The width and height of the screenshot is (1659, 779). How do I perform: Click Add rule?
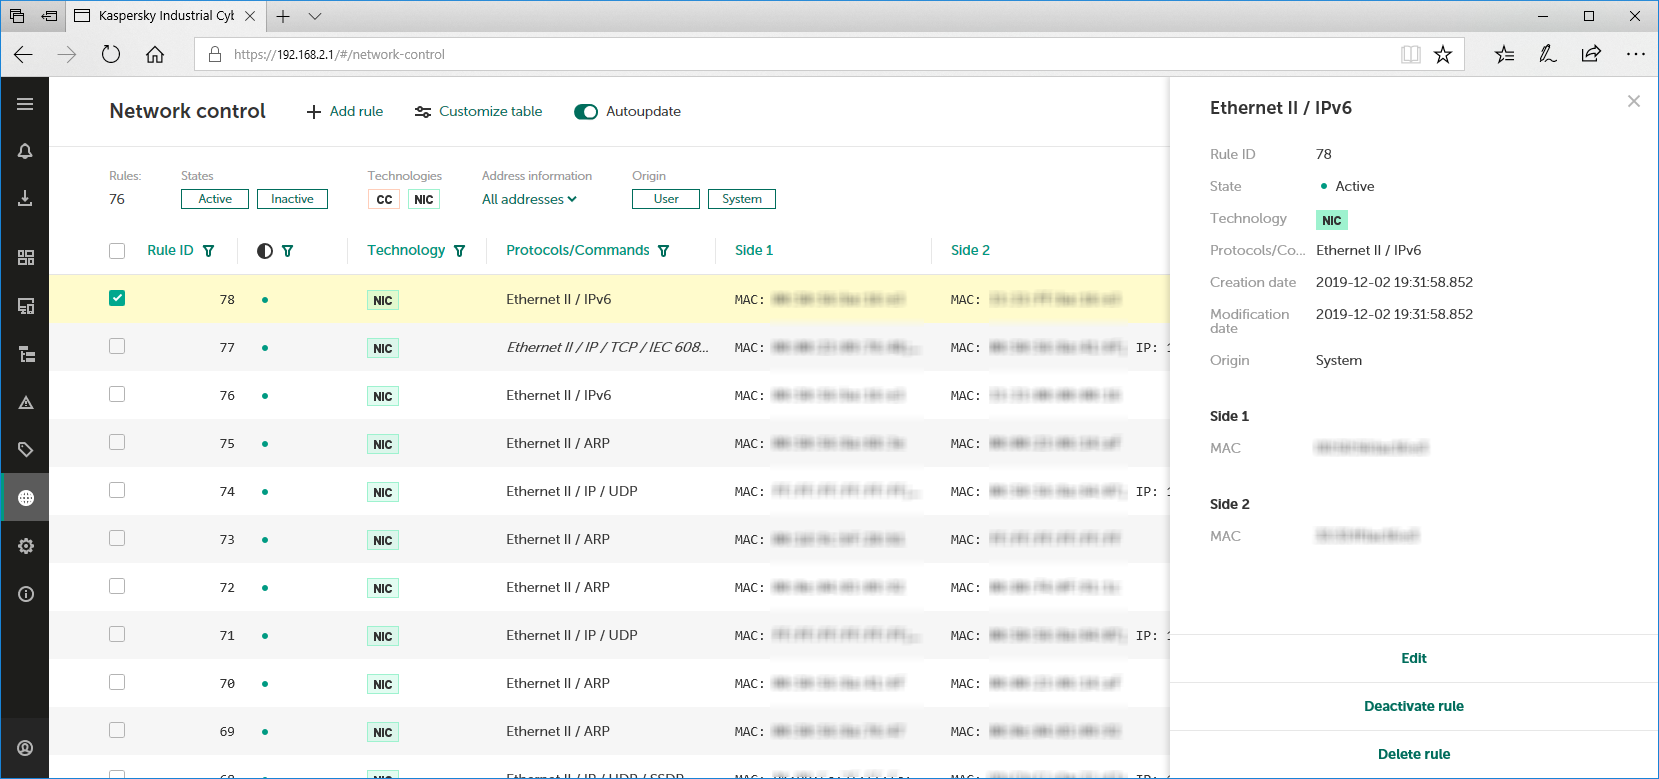(345, 112)
